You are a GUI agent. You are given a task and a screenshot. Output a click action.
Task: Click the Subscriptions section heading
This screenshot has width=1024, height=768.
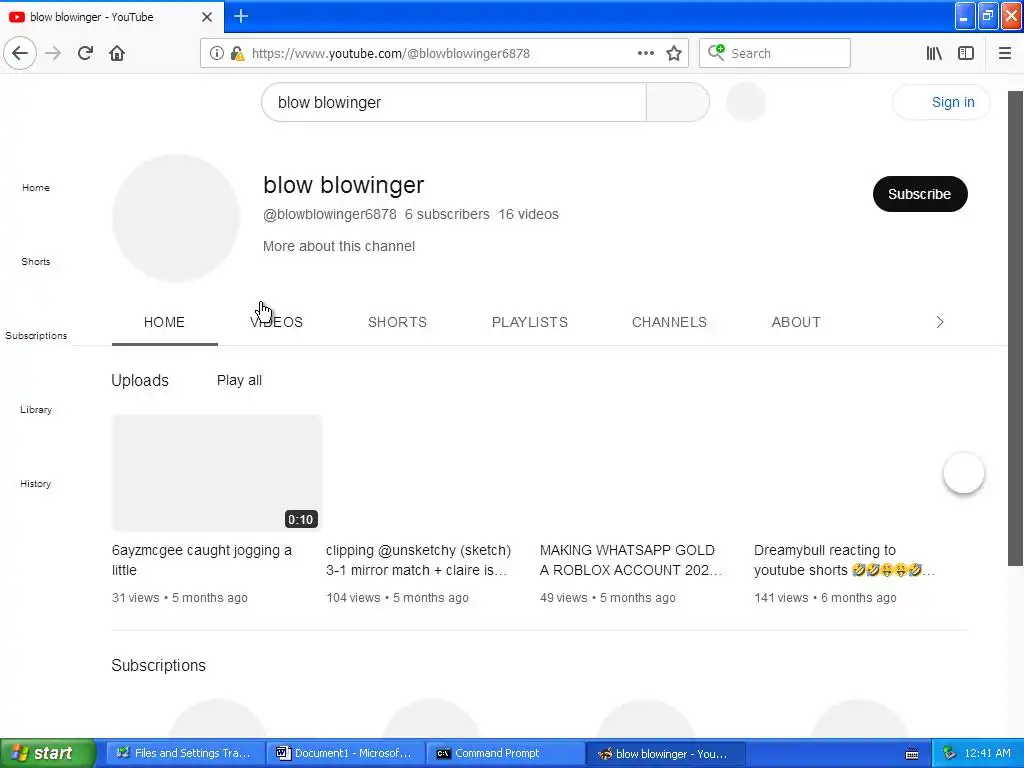pyautogui.click(x=159, y=665)
